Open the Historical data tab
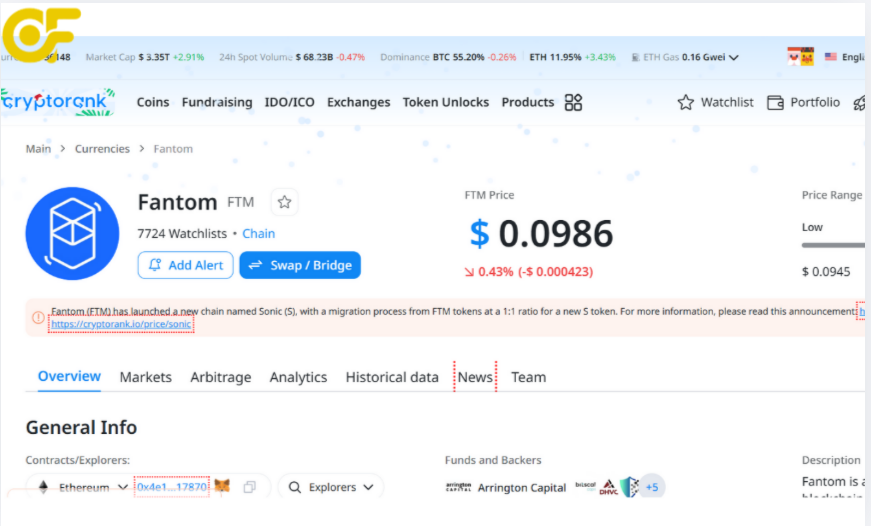The width and height of the screenshot is (871, 526). pyautogui.click(x=392, y=377)
